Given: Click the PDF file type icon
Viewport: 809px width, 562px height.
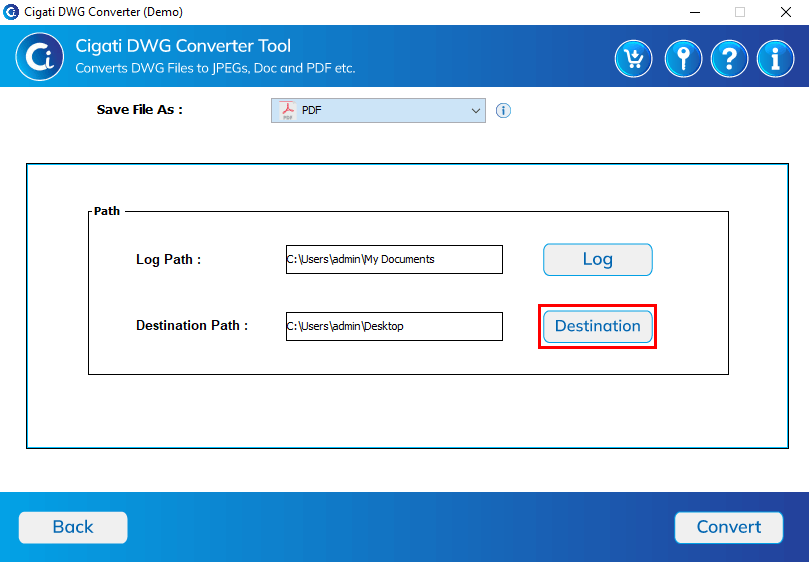Looking at the screenshot, I should click(x=287, y=110).
